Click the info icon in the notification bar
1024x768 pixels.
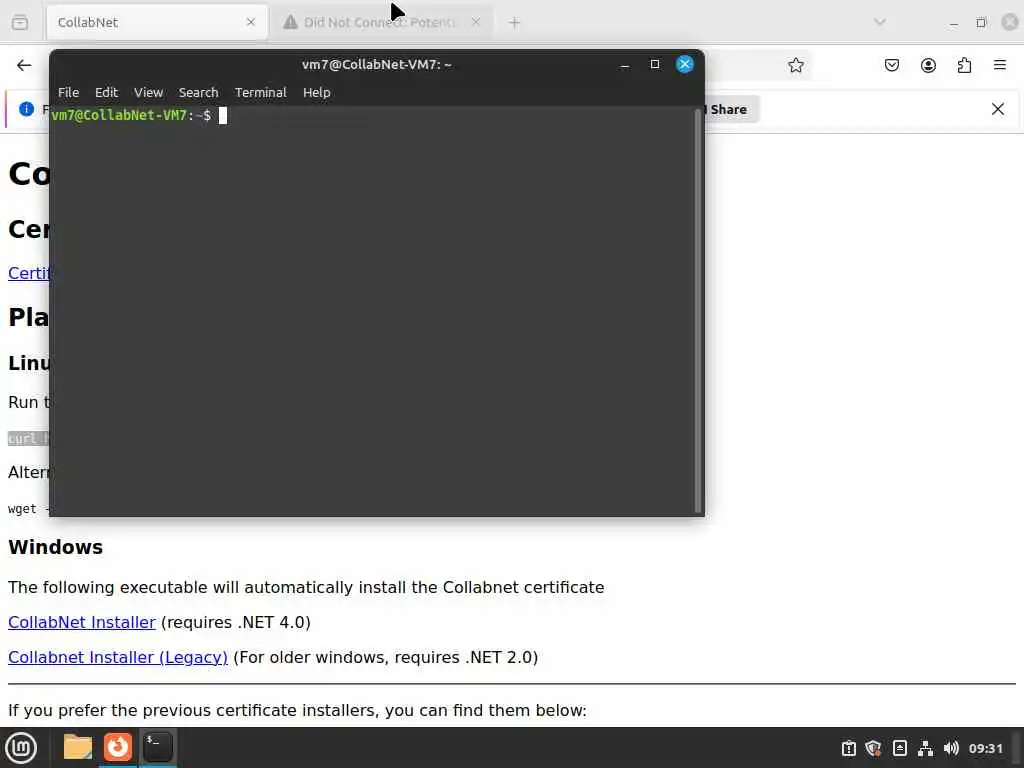click(26, 109)
